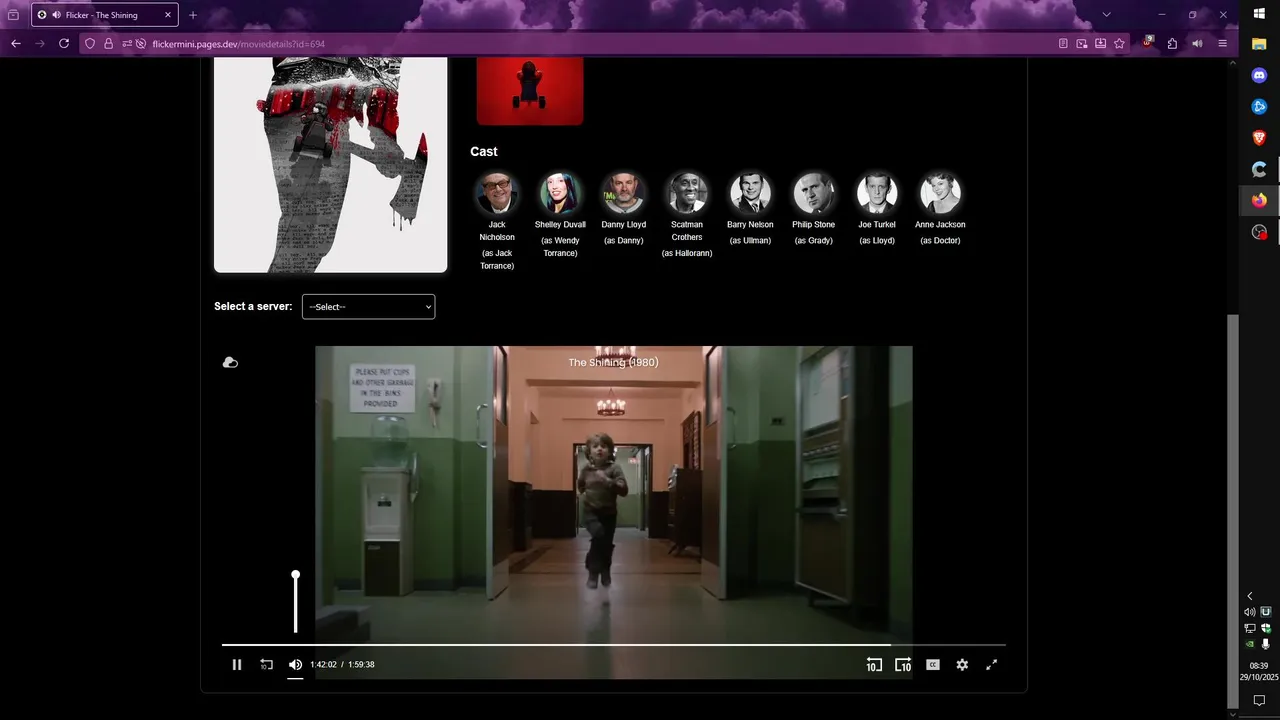
Task: Mute the player volume speaker icon
Action: point(295,665)
